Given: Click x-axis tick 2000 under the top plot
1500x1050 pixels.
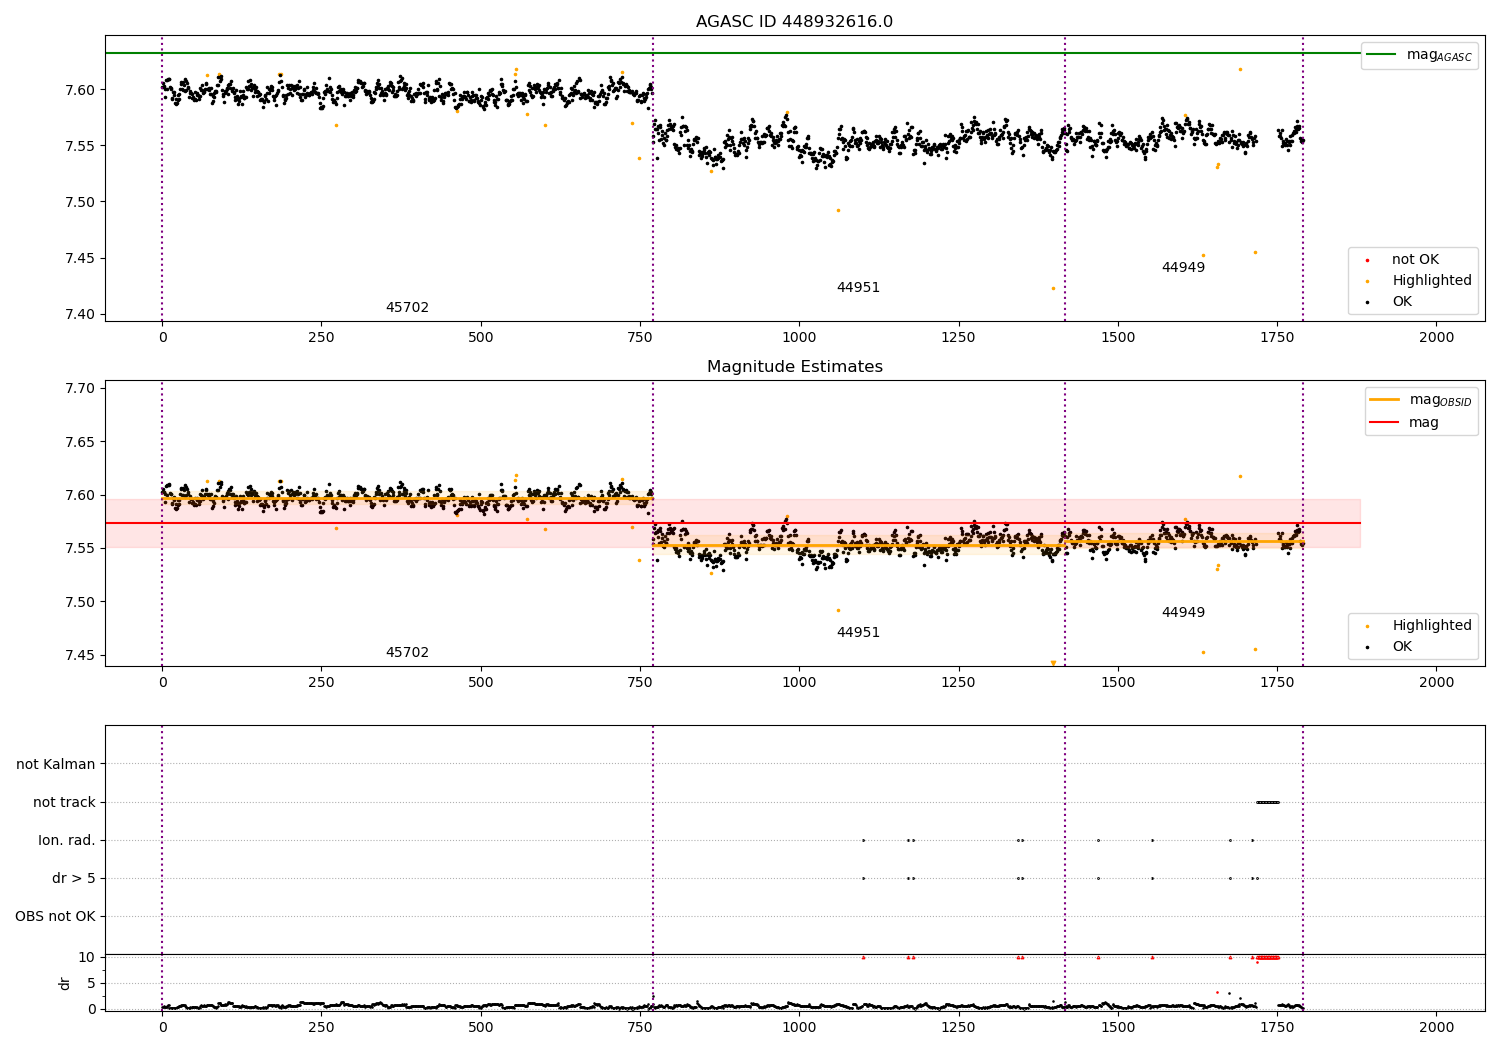Looking at the screenshot, I should pyautogui.click(x=1437, y=338).
